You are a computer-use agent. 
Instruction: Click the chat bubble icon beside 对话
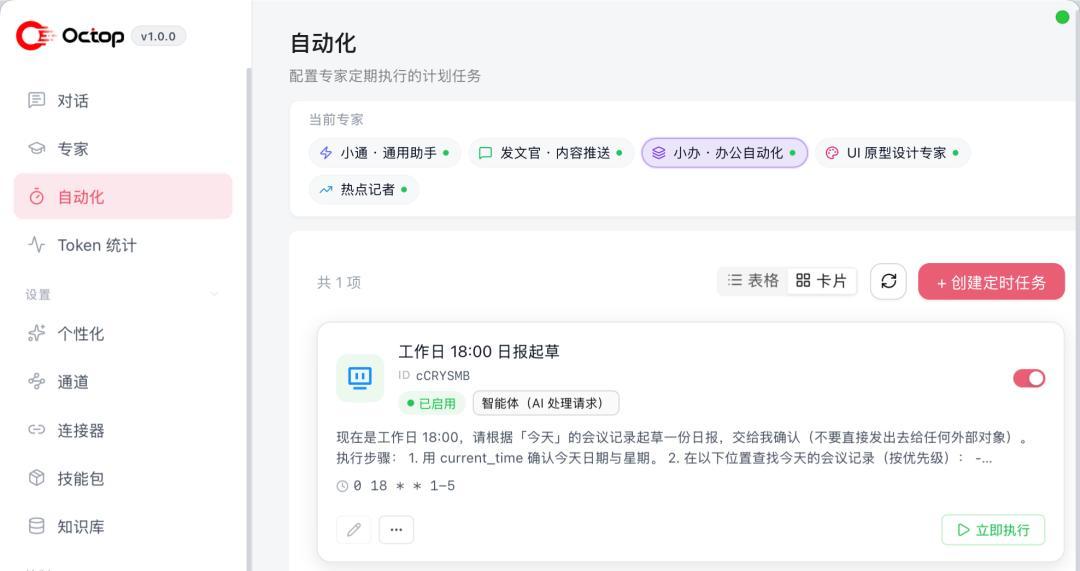37,101
